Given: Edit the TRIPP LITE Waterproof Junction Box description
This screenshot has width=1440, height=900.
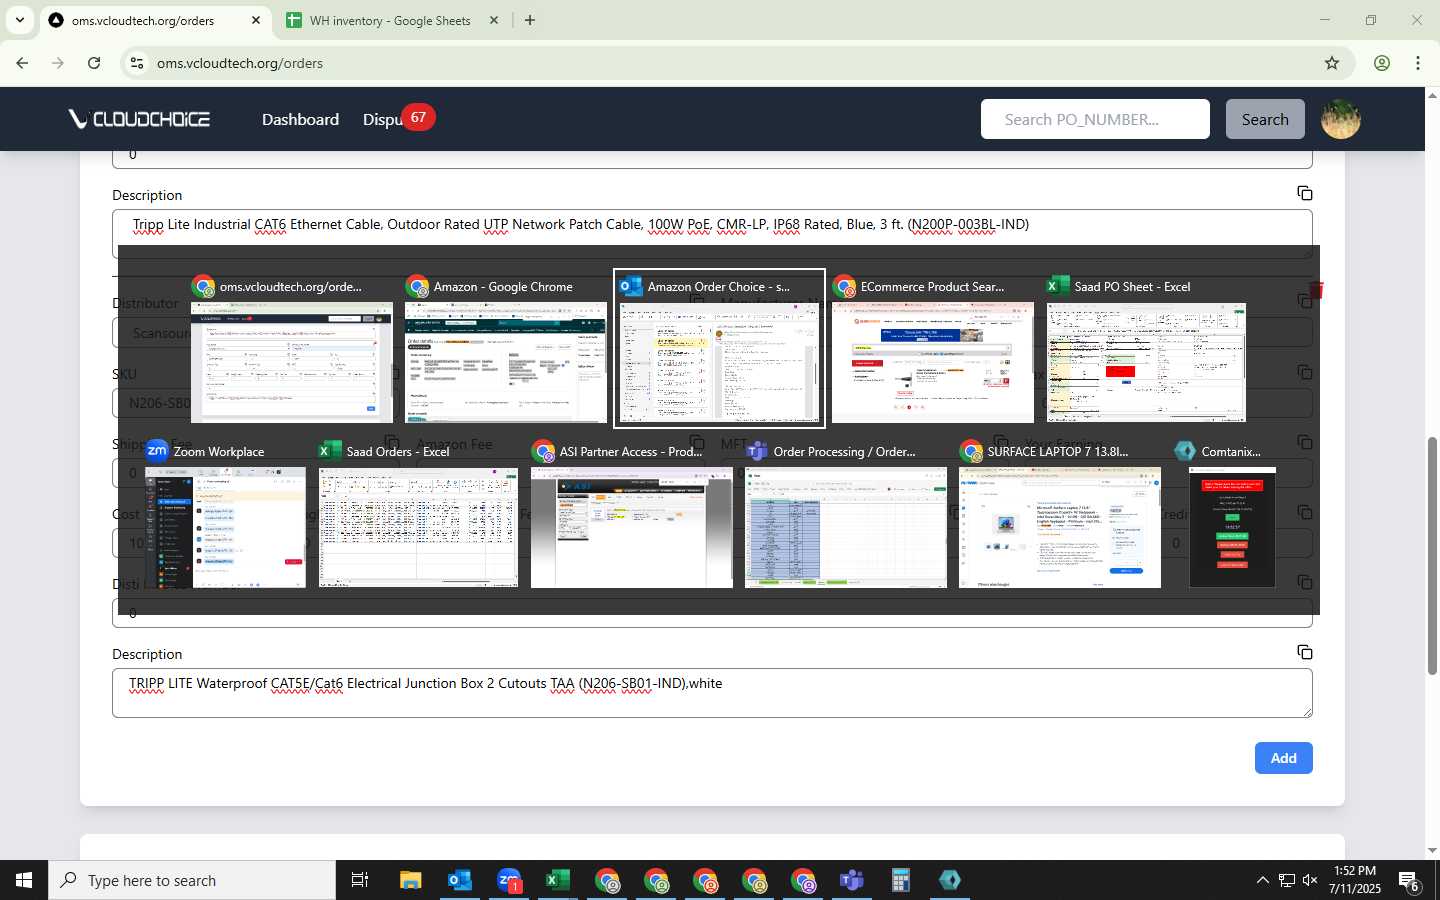Looking at the screenshot, I should (712, 693).
